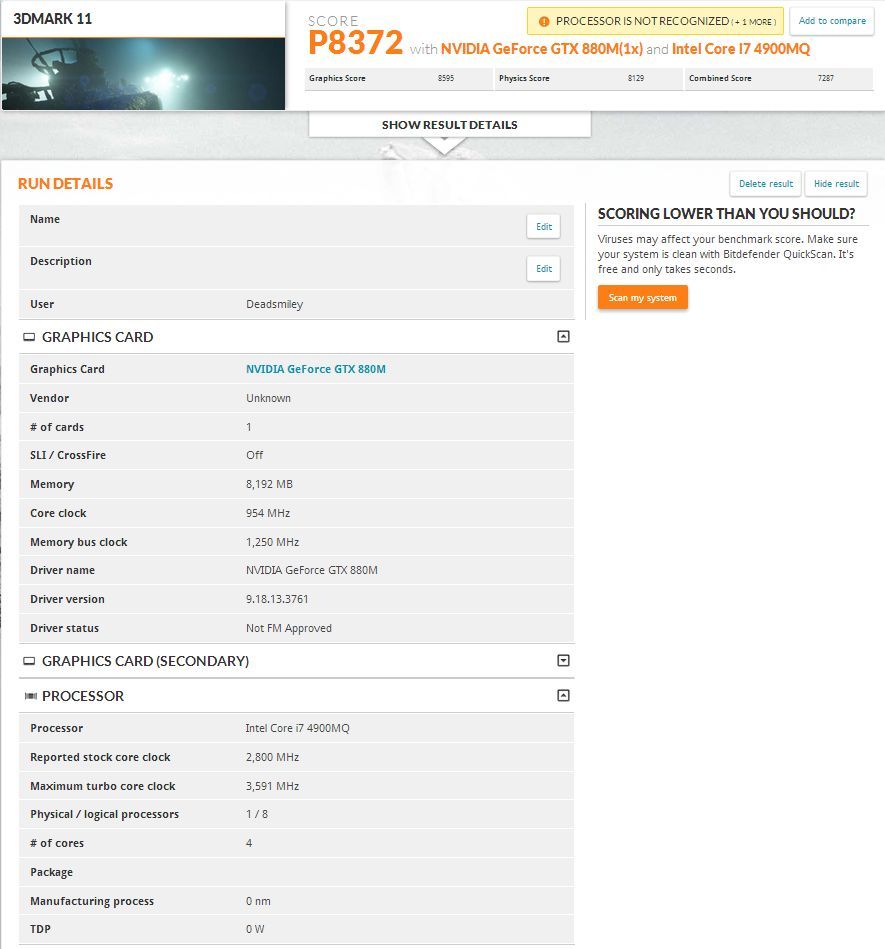Click the stock core clock 2,800 MHz
Screen dimensions: 885x949
click(272, 757)
